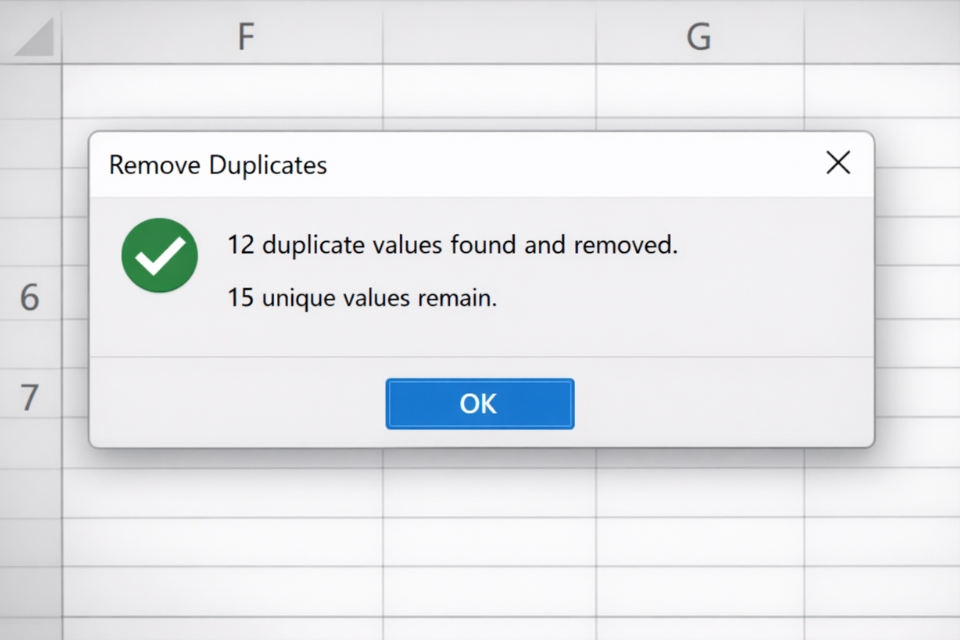Select column G header
Screen dimensions: 960x640
[698, 35]
